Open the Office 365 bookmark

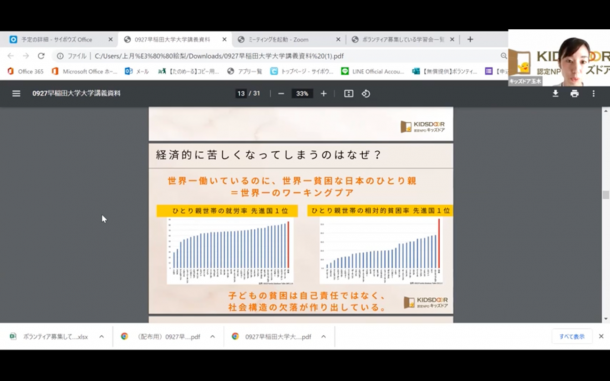26,71
